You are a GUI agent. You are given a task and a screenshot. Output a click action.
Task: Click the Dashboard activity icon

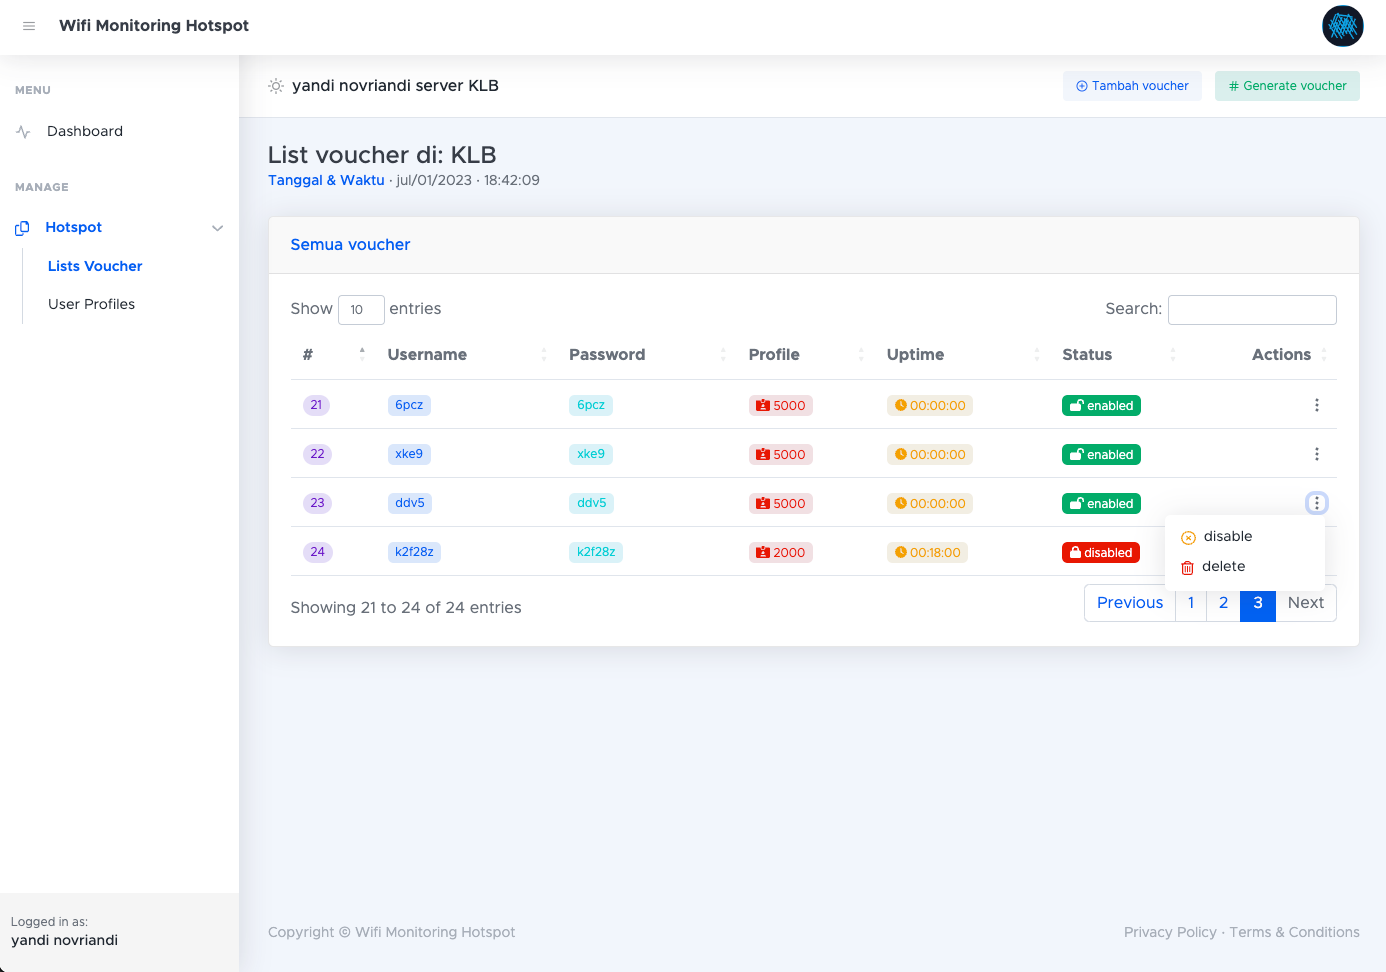coord(23,132)
